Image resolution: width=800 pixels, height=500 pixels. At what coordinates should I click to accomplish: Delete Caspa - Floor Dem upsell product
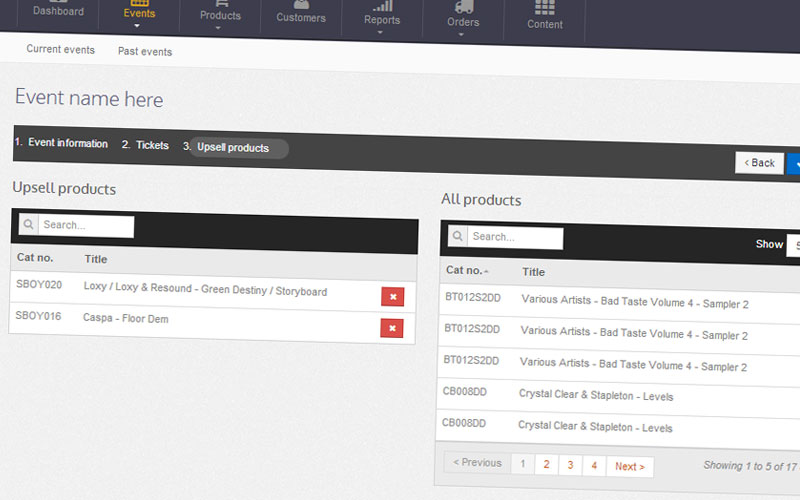(x=392, y=328)
